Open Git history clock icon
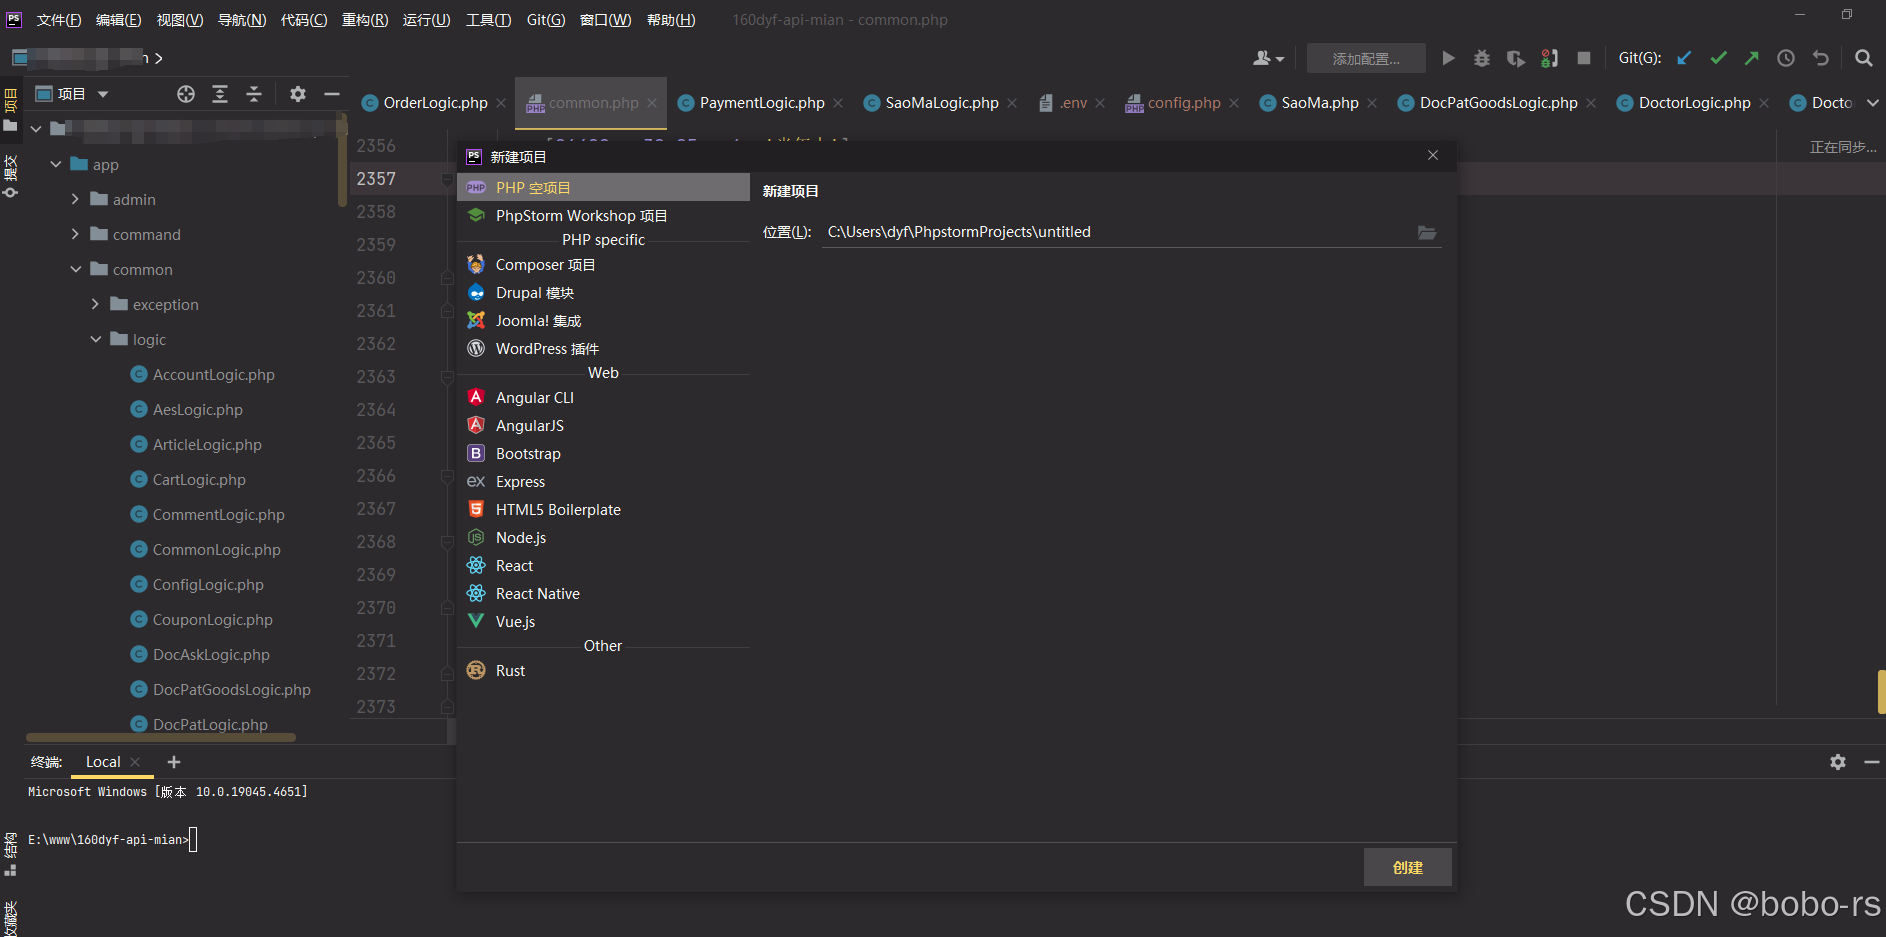 coord(1786,58)
